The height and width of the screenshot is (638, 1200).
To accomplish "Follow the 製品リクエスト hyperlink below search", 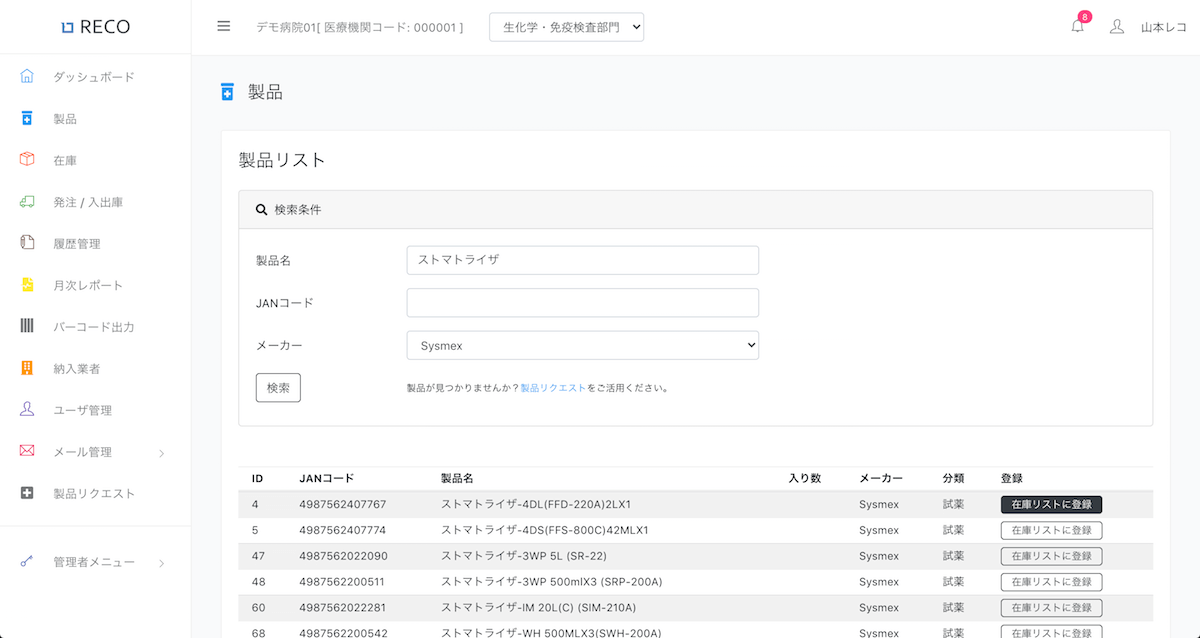I will [553, 388].
